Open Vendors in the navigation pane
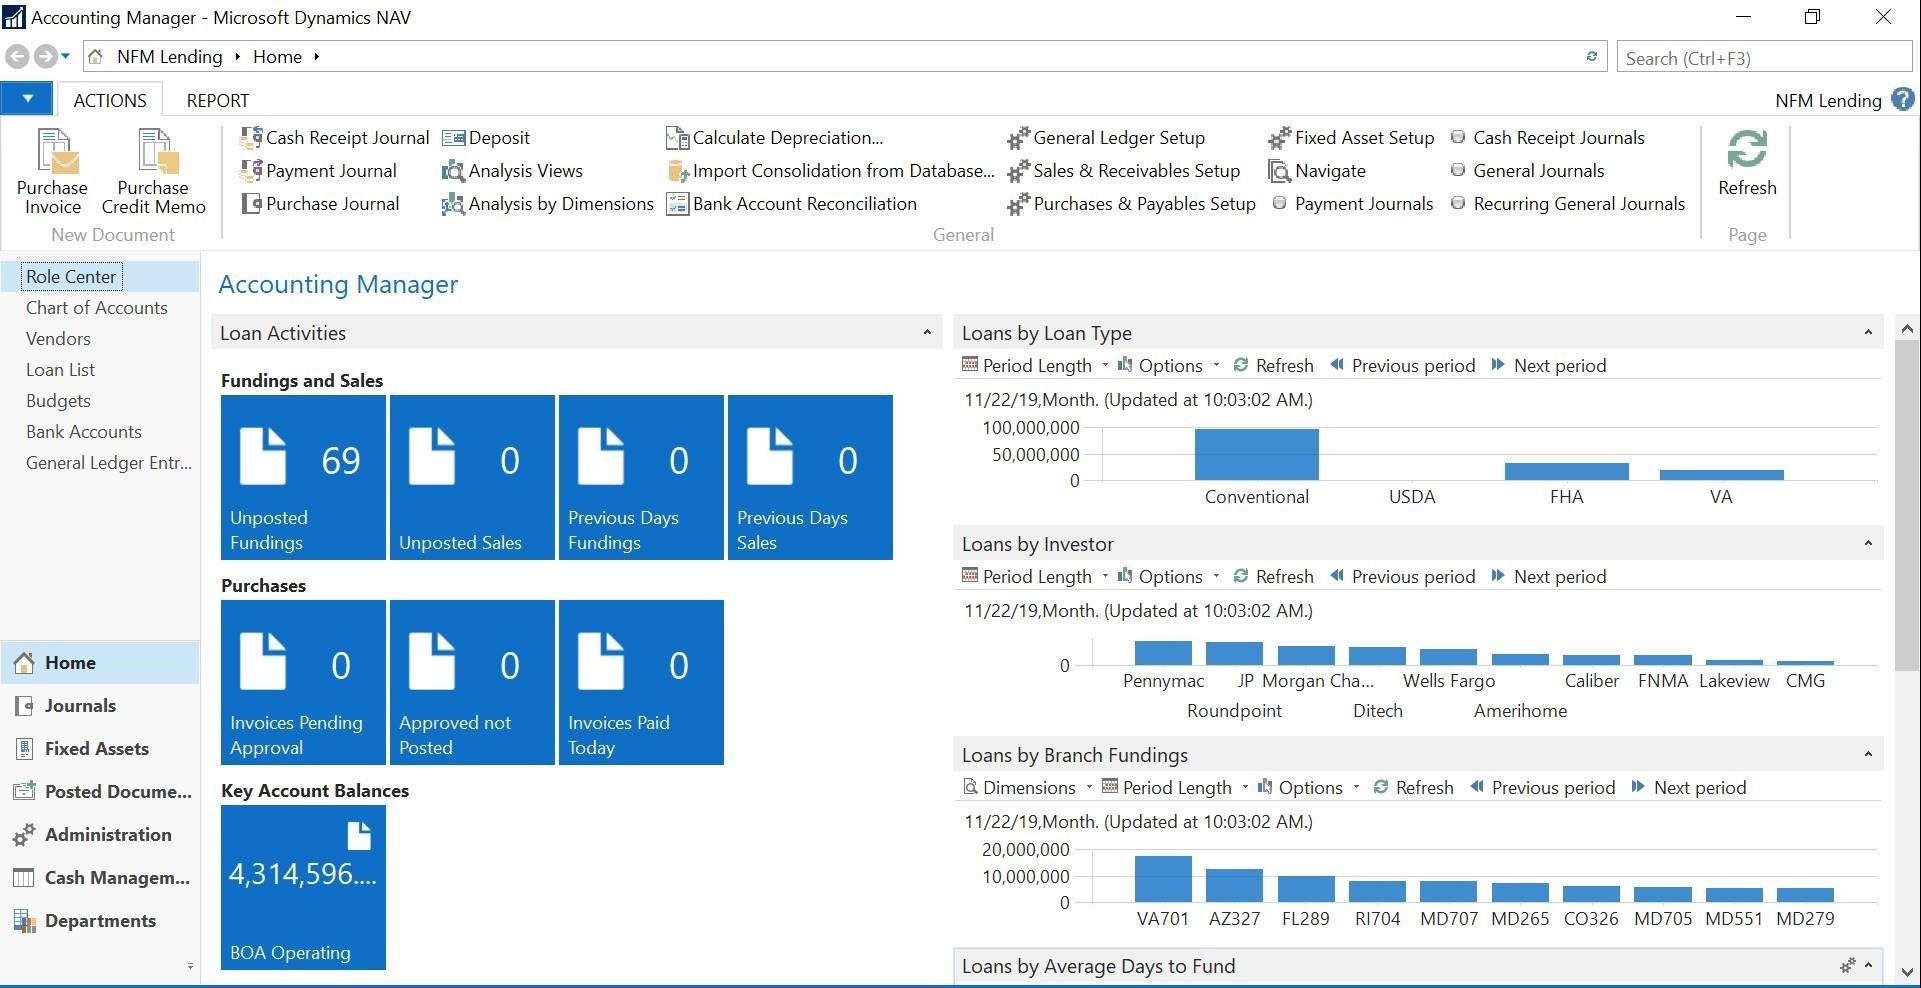Image resolution: width=1921 pixels, height=988 pixels. click(x=58, y=339)
